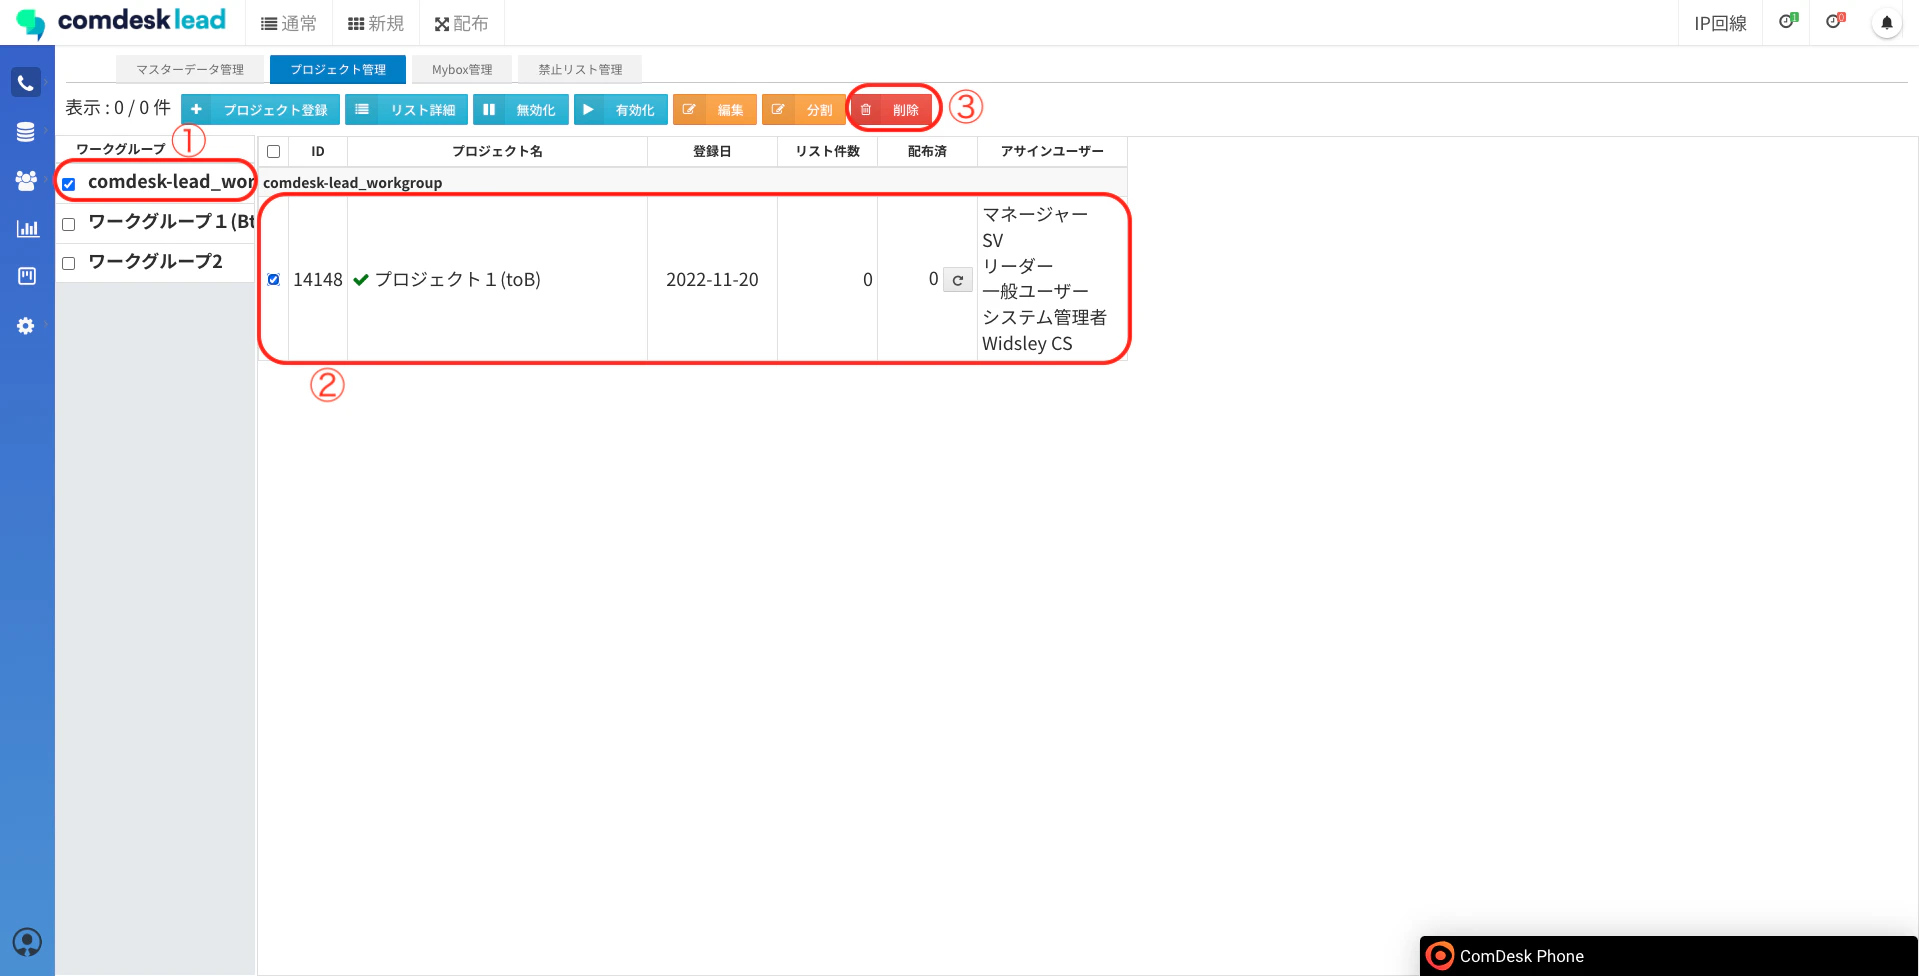Open the 配布 menu

[x=462, y=23]
